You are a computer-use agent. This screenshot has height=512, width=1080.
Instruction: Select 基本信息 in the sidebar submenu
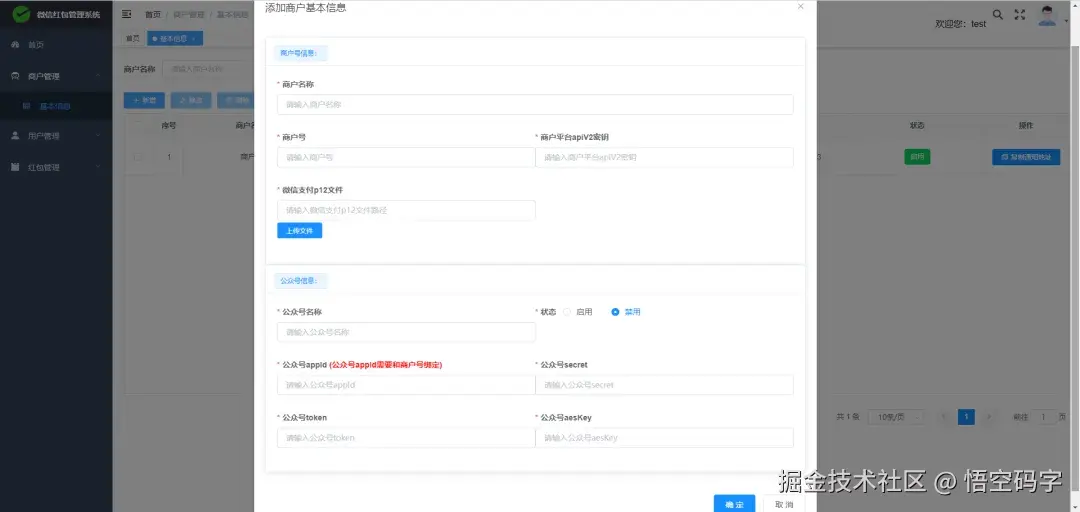[56, 106]
